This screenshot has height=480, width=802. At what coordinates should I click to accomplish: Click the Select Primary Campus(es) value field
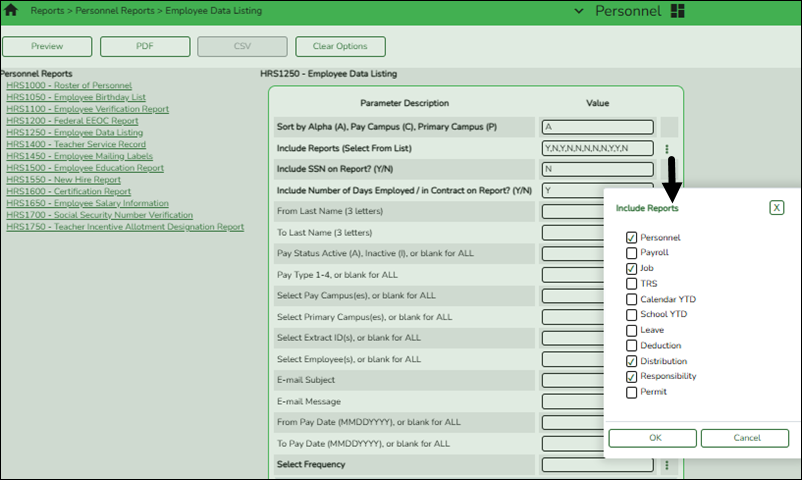pyautogui.click(x=573, y=317)
